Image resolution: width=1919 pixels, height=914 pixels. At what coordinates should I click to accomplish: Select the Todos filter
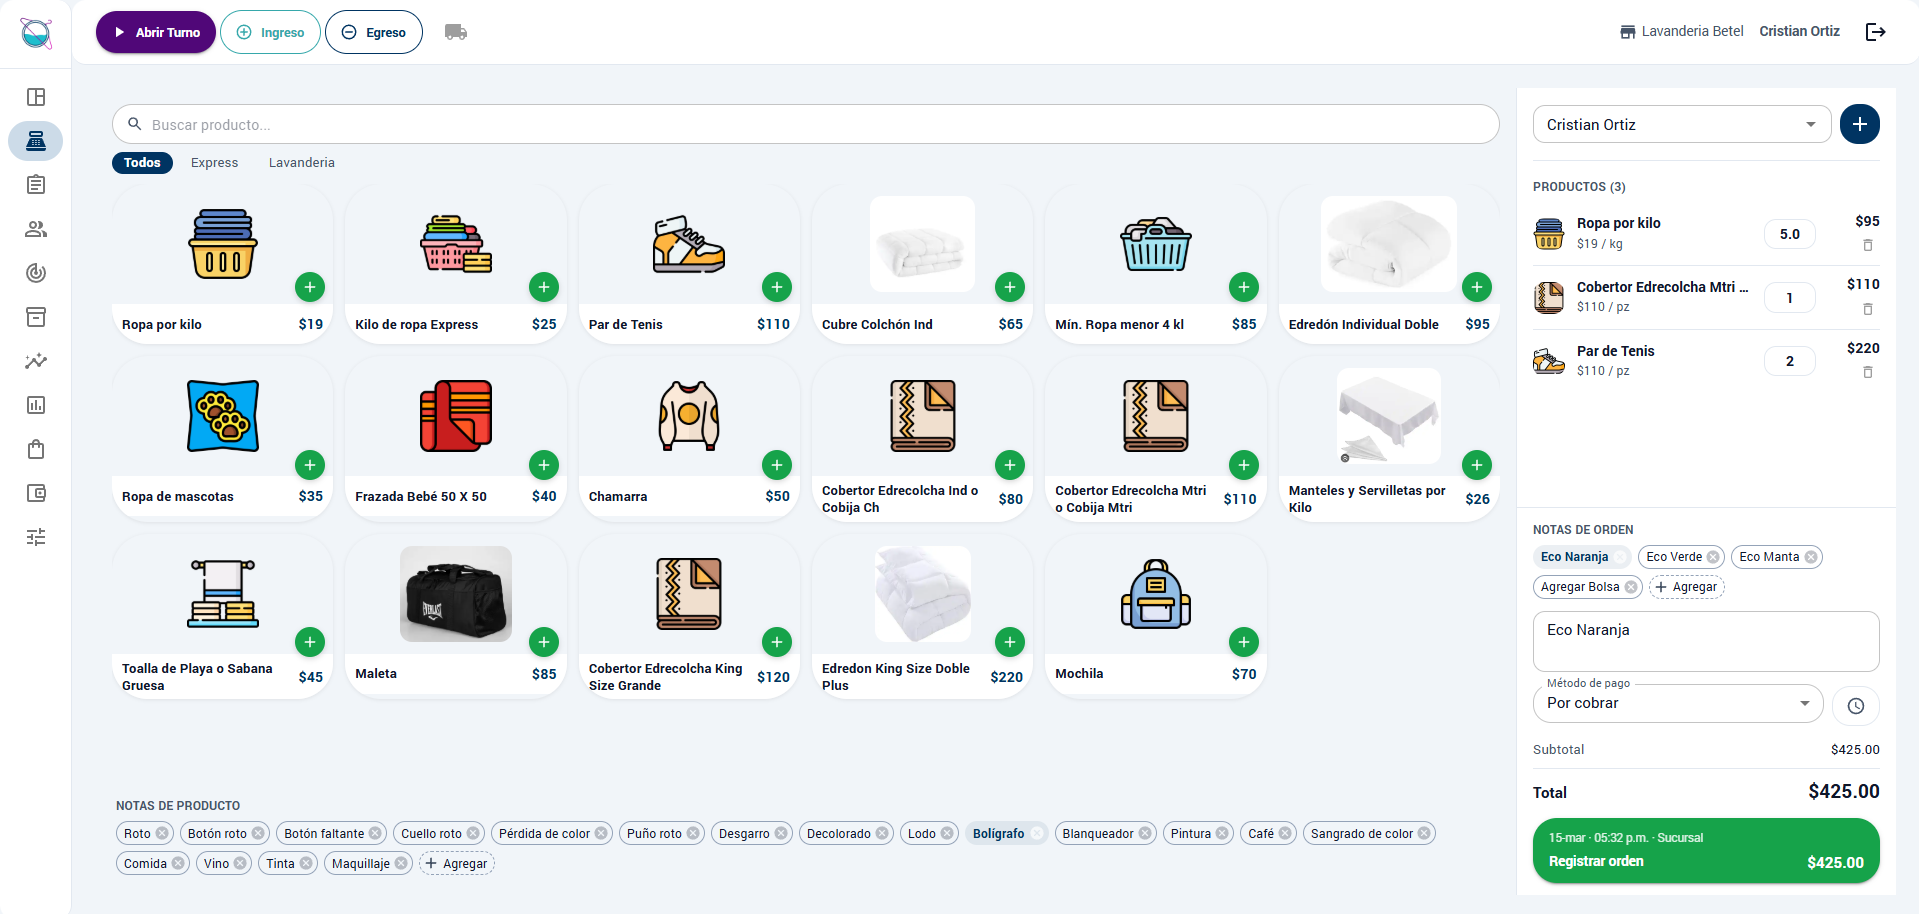pos(142,162)
